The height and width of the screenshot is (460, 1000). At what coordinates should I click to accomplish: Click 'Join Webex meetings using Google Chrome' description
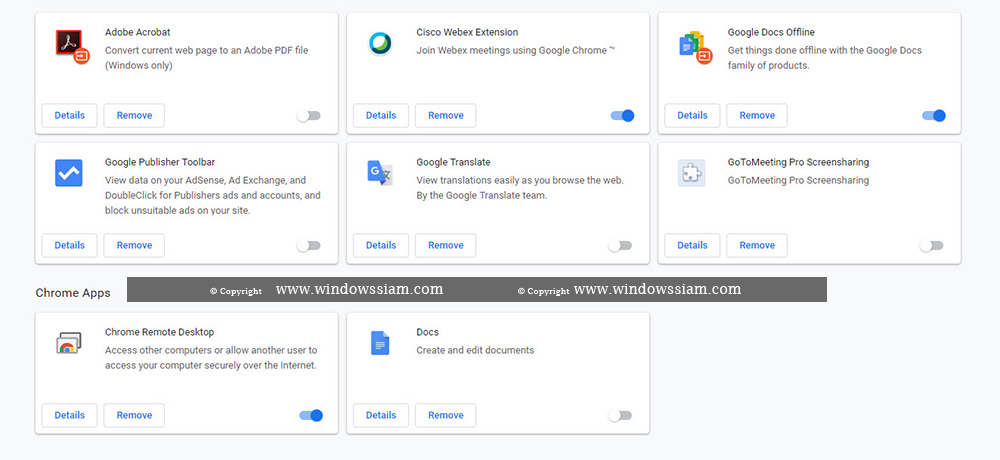coord(515,50)
